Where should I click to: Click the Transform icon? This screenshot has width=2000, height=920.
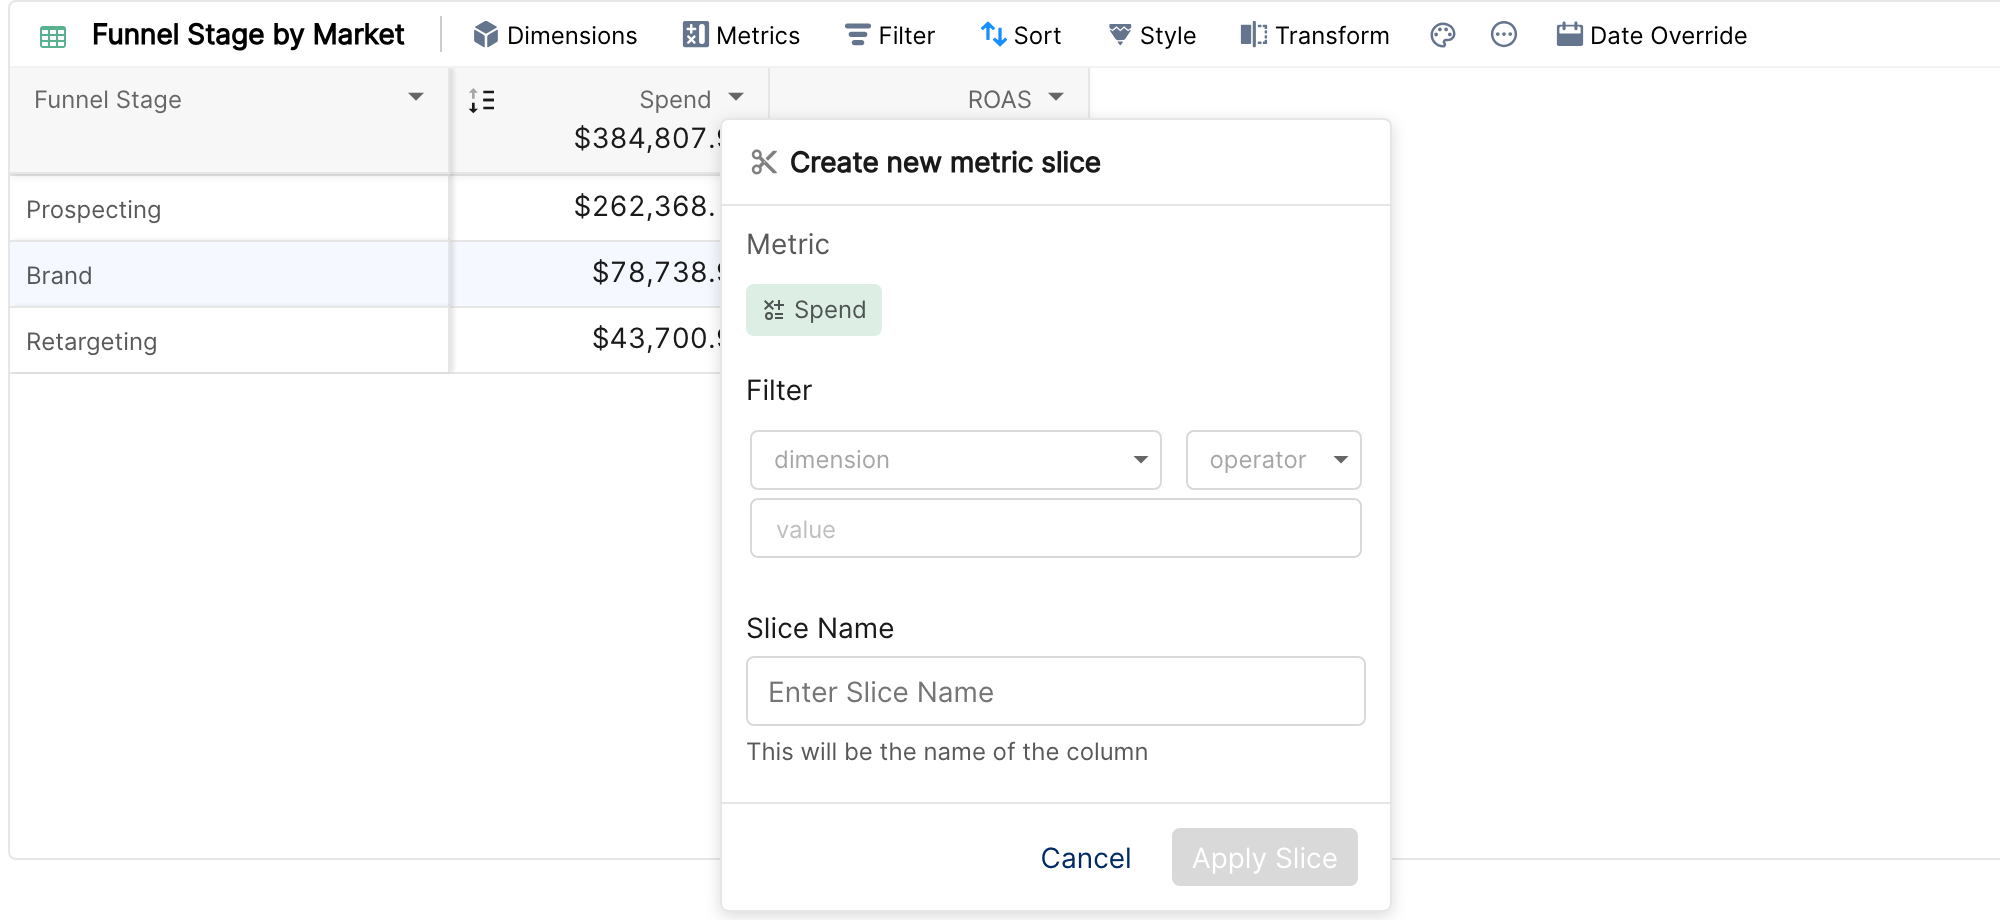pos(1254,35)
